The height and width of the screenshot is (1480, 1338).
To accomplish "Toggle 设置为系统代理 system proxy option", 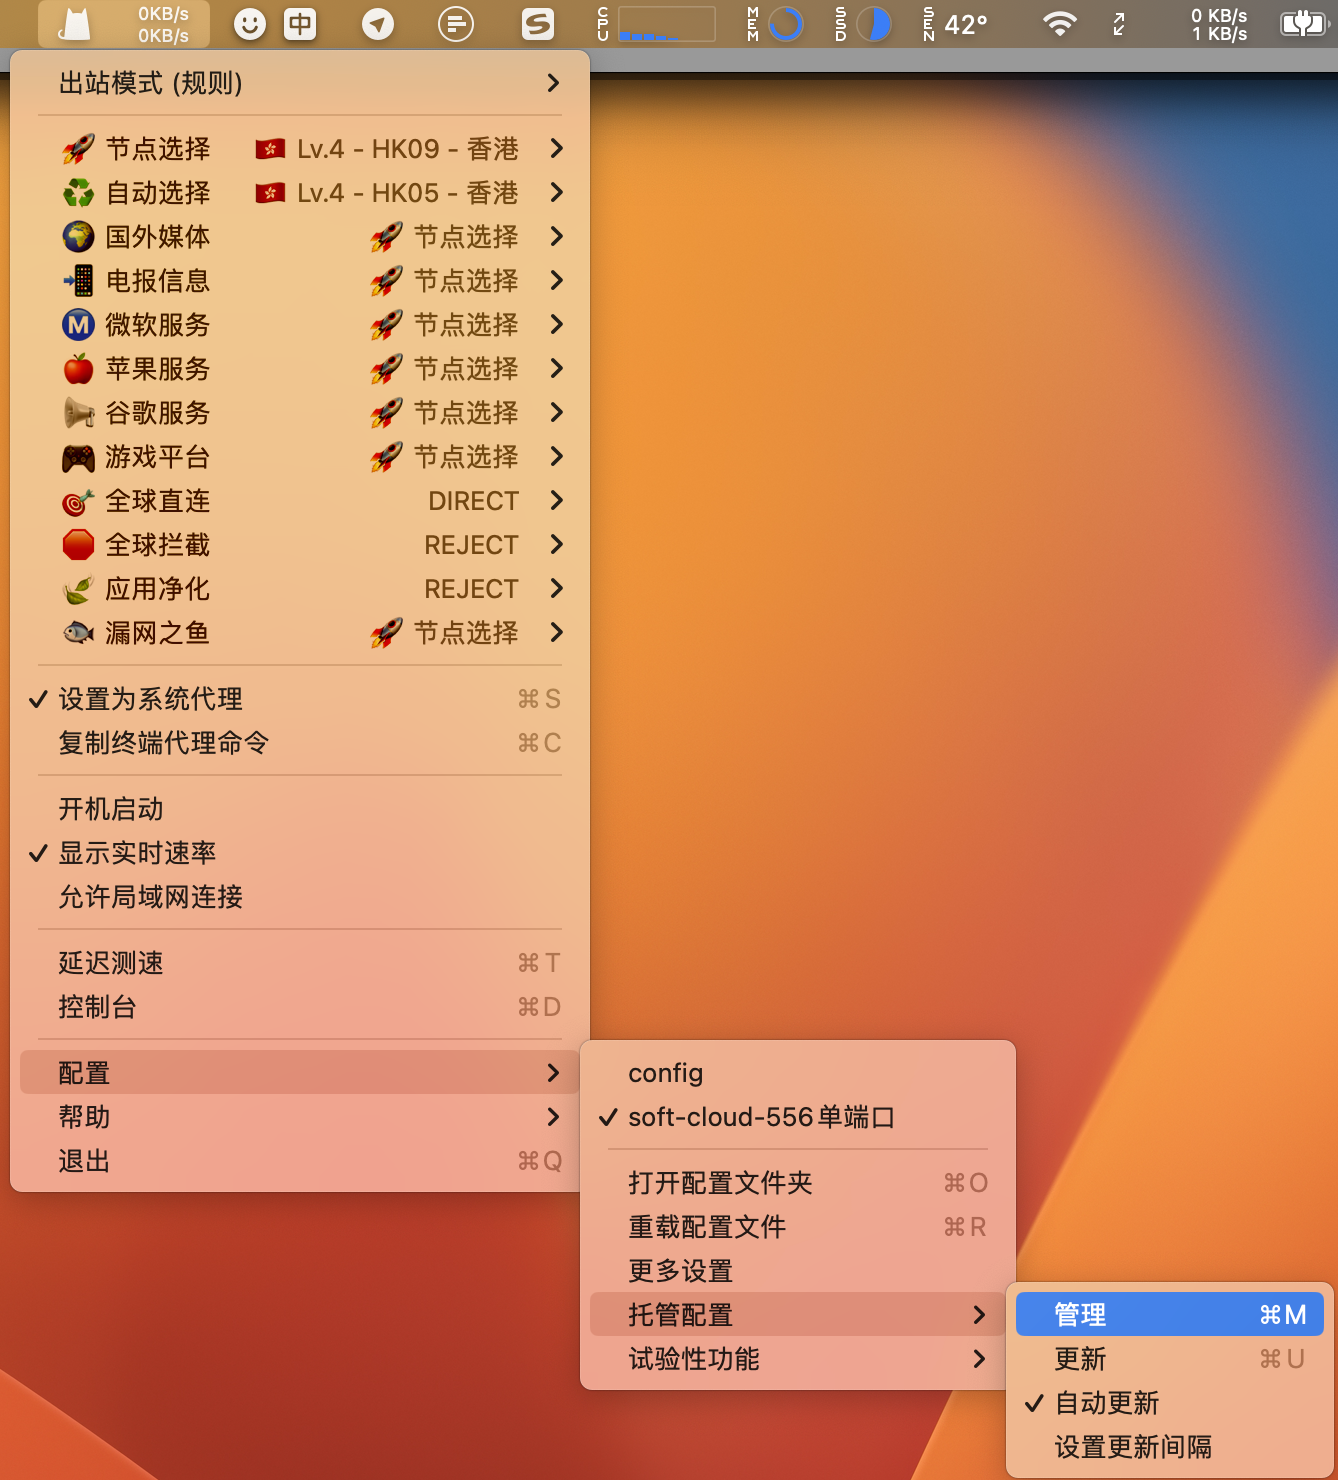I will point(150,699).
